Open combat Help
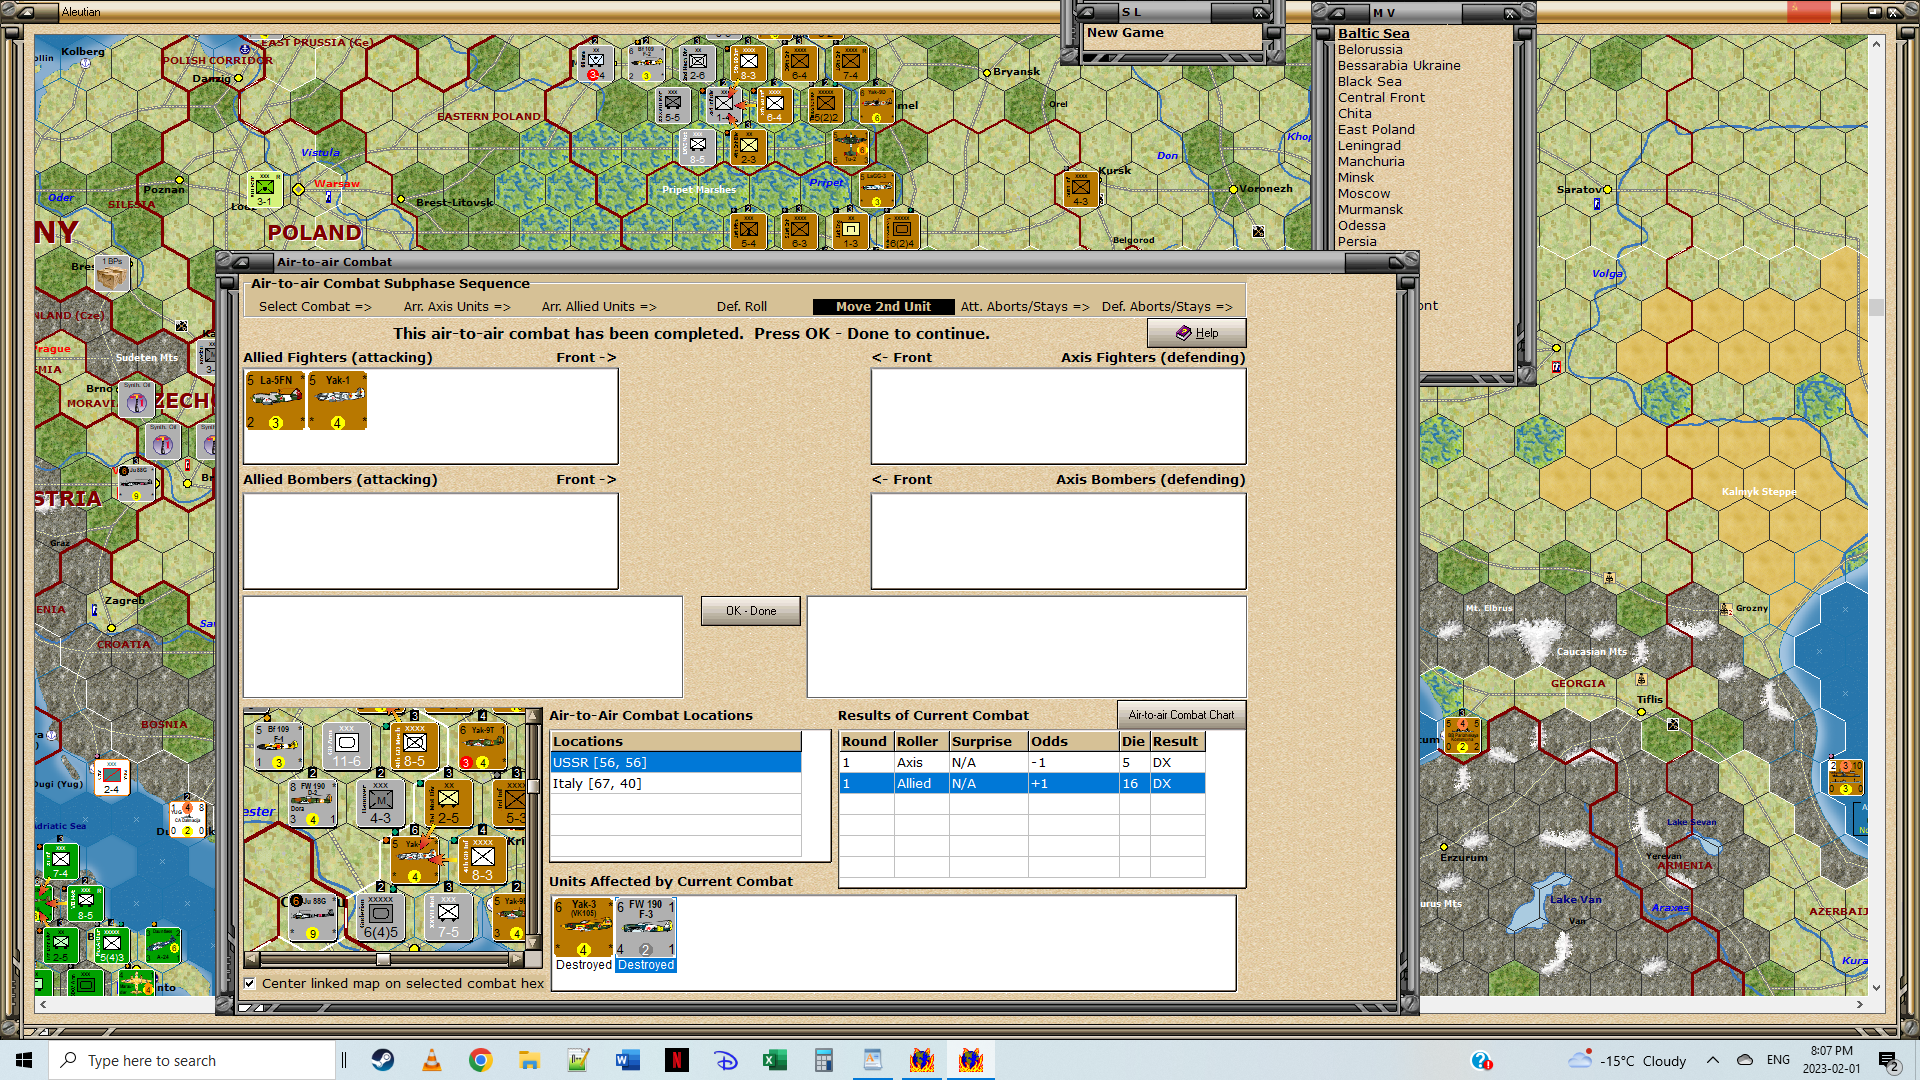Screen dimensions: 1920x1080 [1196, 333]
